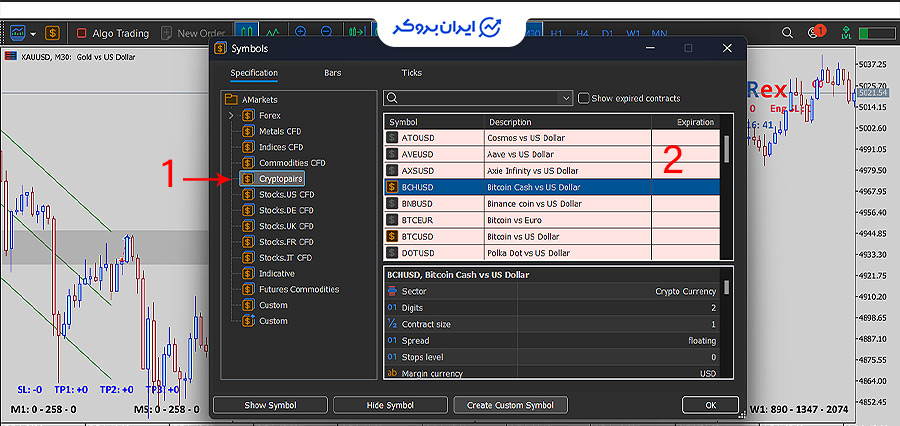The image size is (900, 426).
Task: Select the Futures Commodities group icon
Action: tap(247, 289)
